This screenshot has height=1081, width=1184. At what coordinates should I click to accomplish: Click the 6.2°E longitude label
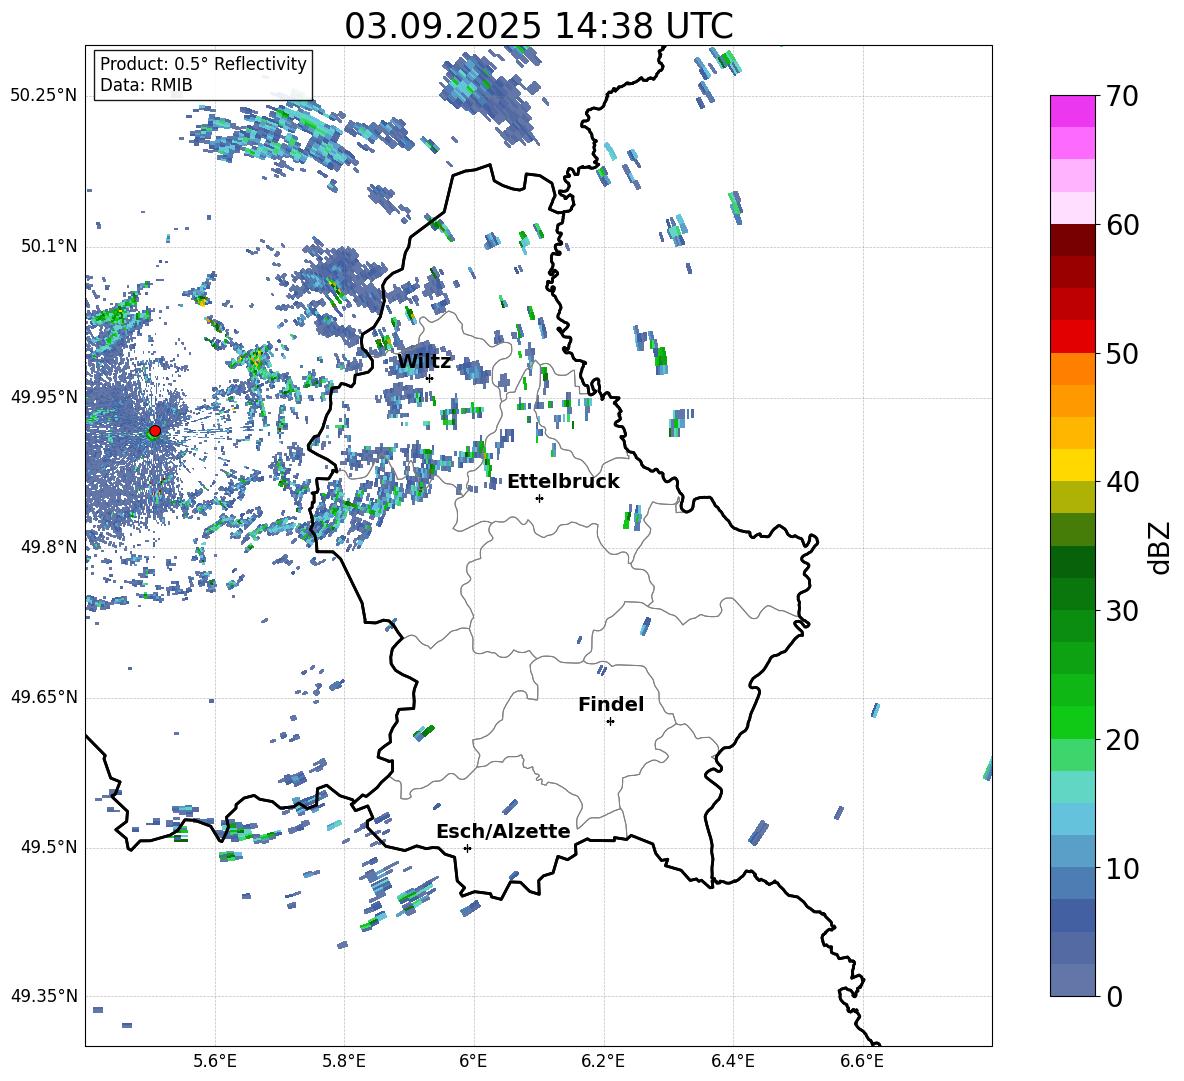603,1061
